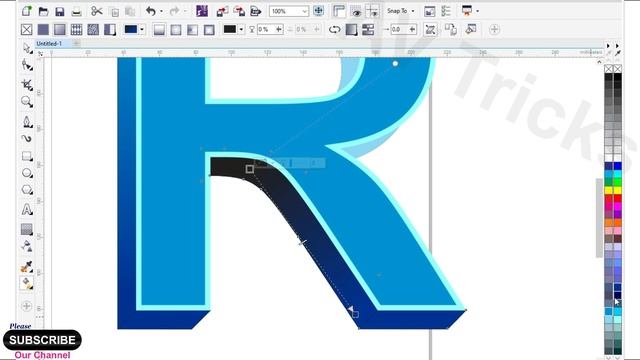Select No fill in the property bar

27,29
